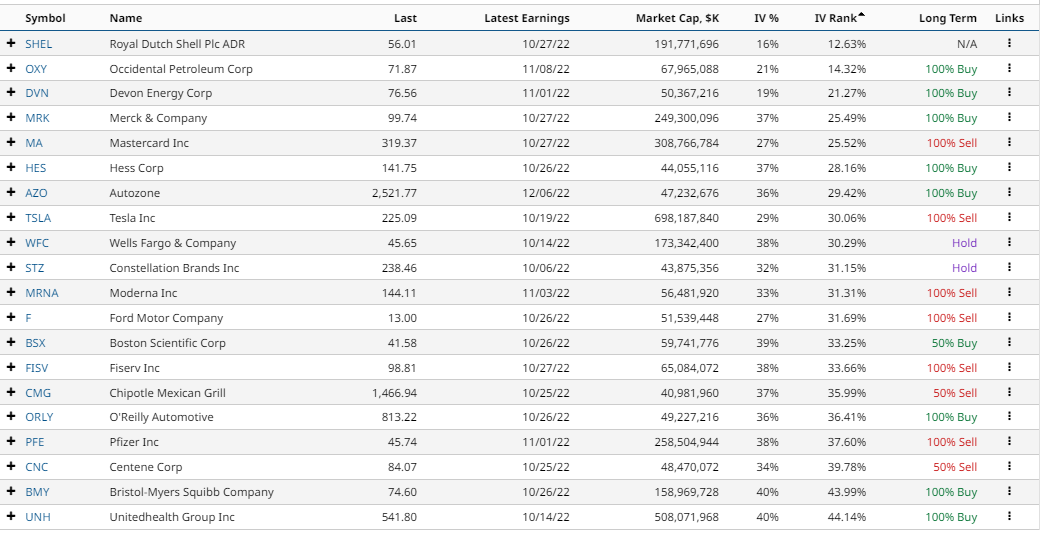The height and width of the screenshot is (535, 1050).
Task: Open three-dot menu for Autozone row
Action: coord(1010,193)
